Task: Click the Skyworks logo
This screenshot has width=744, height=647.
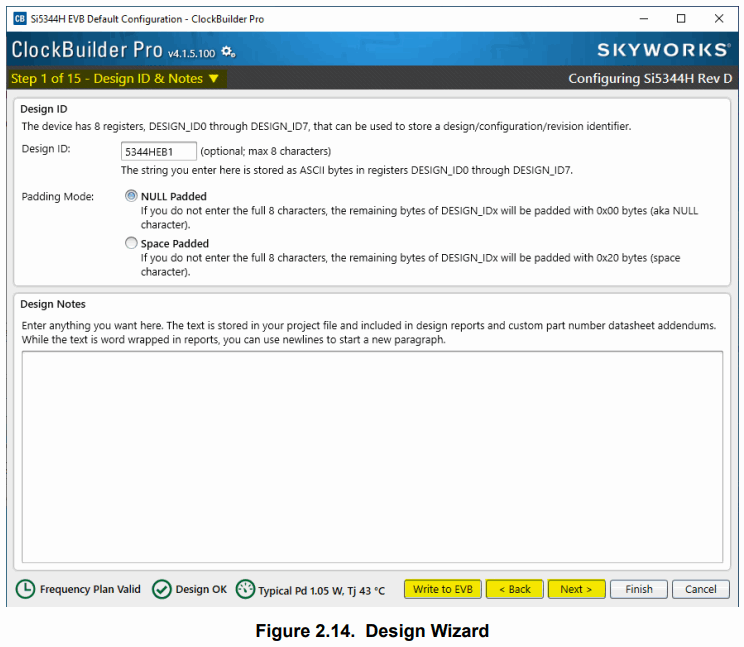Action: tap(663, 50)
